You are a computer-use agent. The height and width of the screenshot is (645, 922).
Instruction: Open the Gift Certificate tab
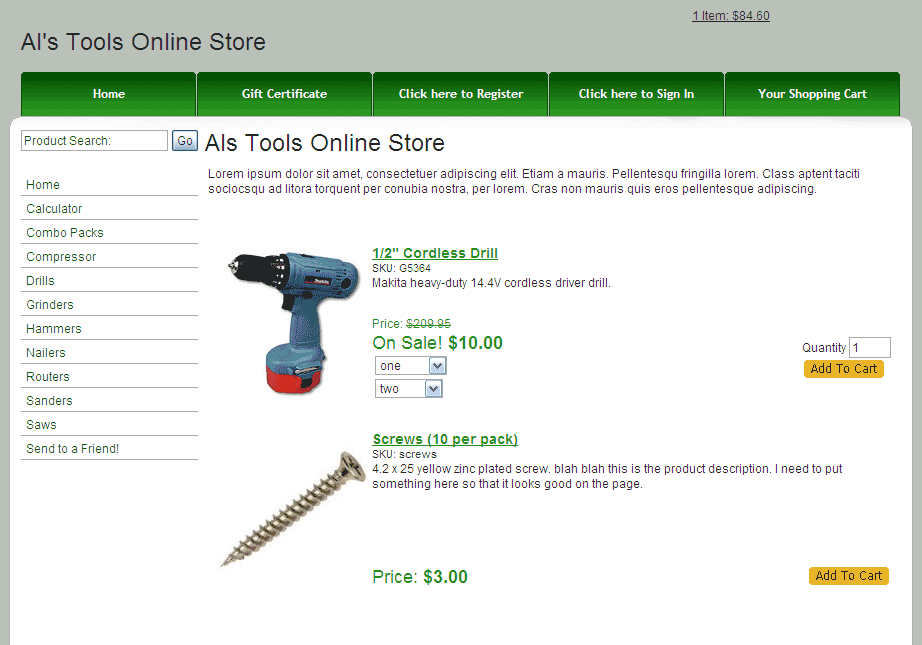click(x=285, y=94)
